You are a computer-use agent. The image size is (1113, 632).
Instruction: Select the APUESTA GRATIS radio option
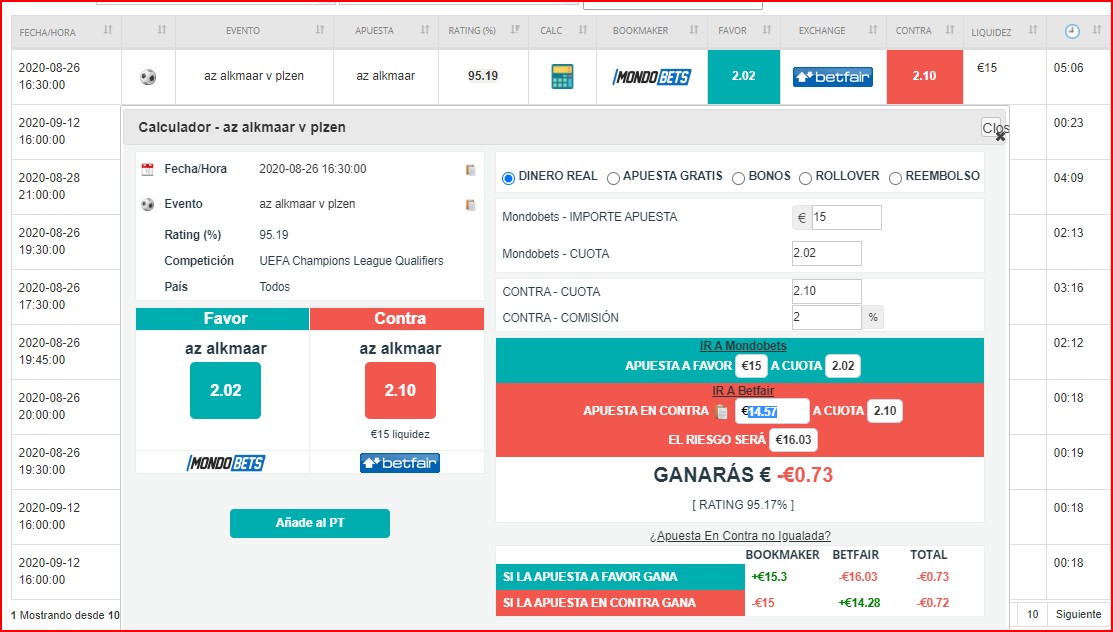coord(613,178)
